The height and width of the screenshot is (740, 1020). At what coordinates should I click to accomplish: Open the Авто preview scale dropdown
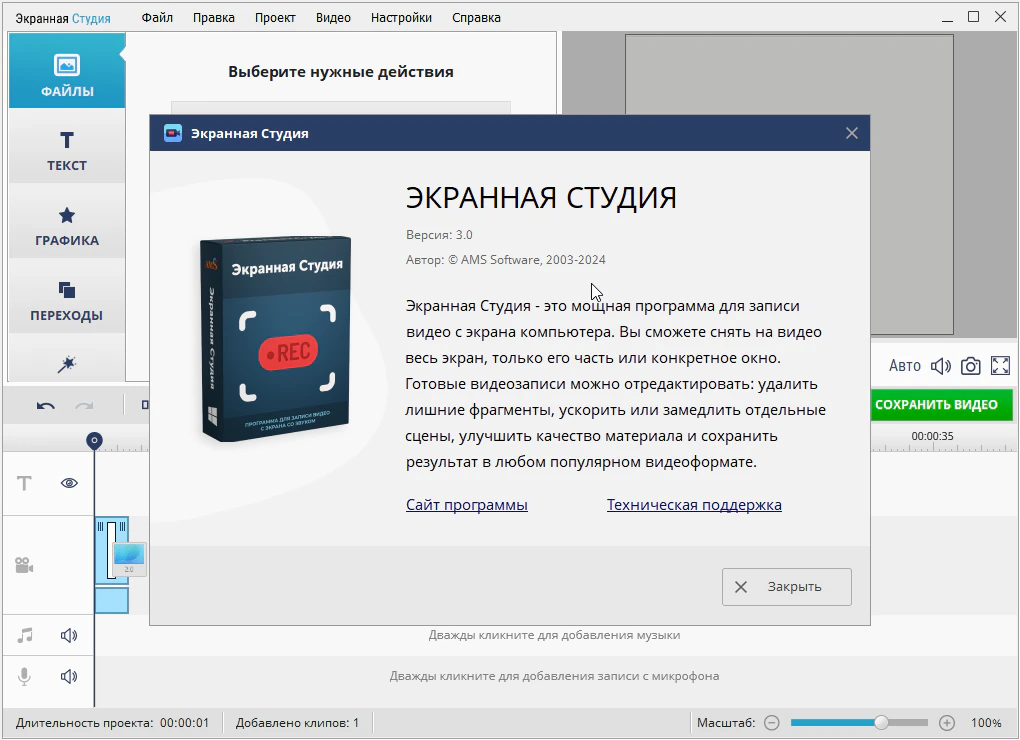(904, 366)
